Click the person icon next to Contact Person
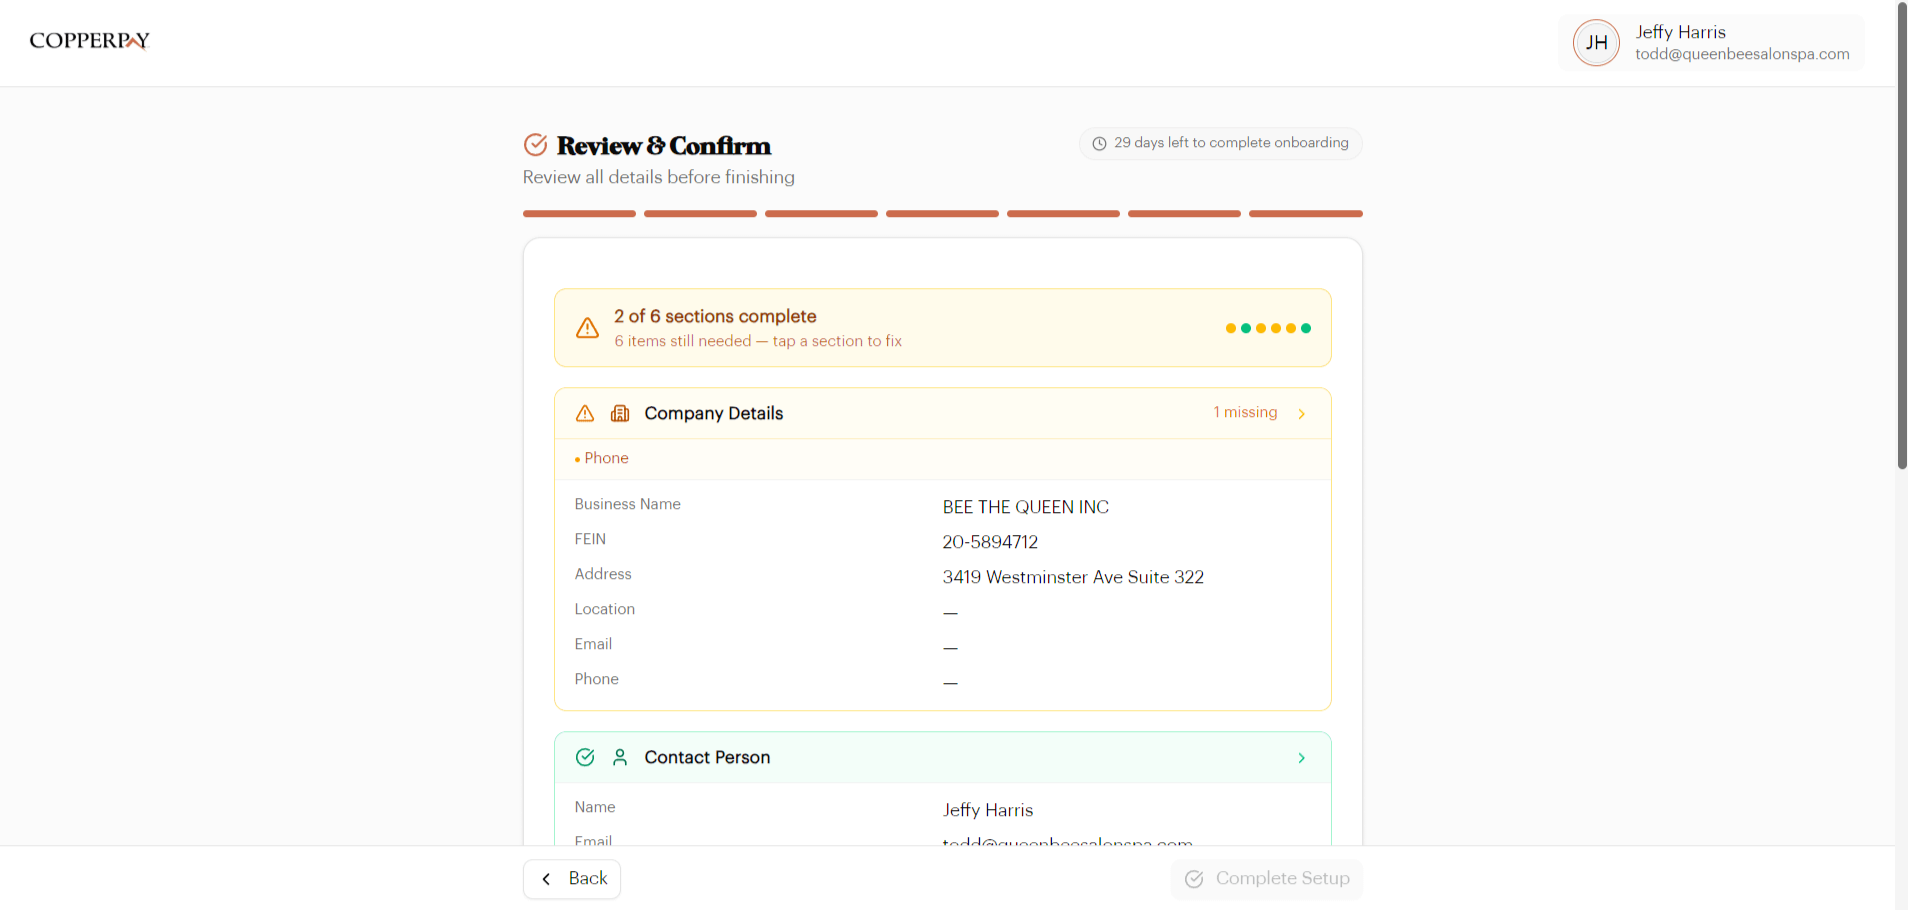This screenshot has height=910, width=1908. click(x=620, y=757)
